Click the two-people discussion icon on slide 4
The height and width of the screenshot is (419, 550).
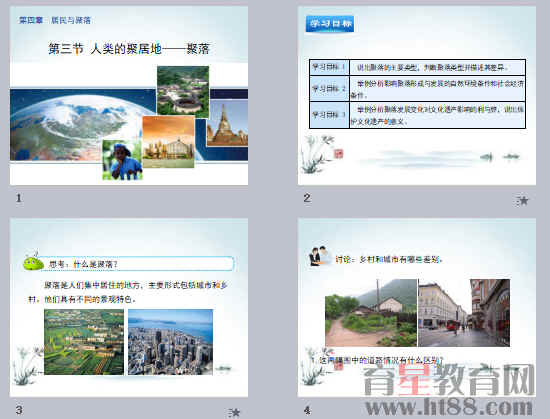coord(320,256)
